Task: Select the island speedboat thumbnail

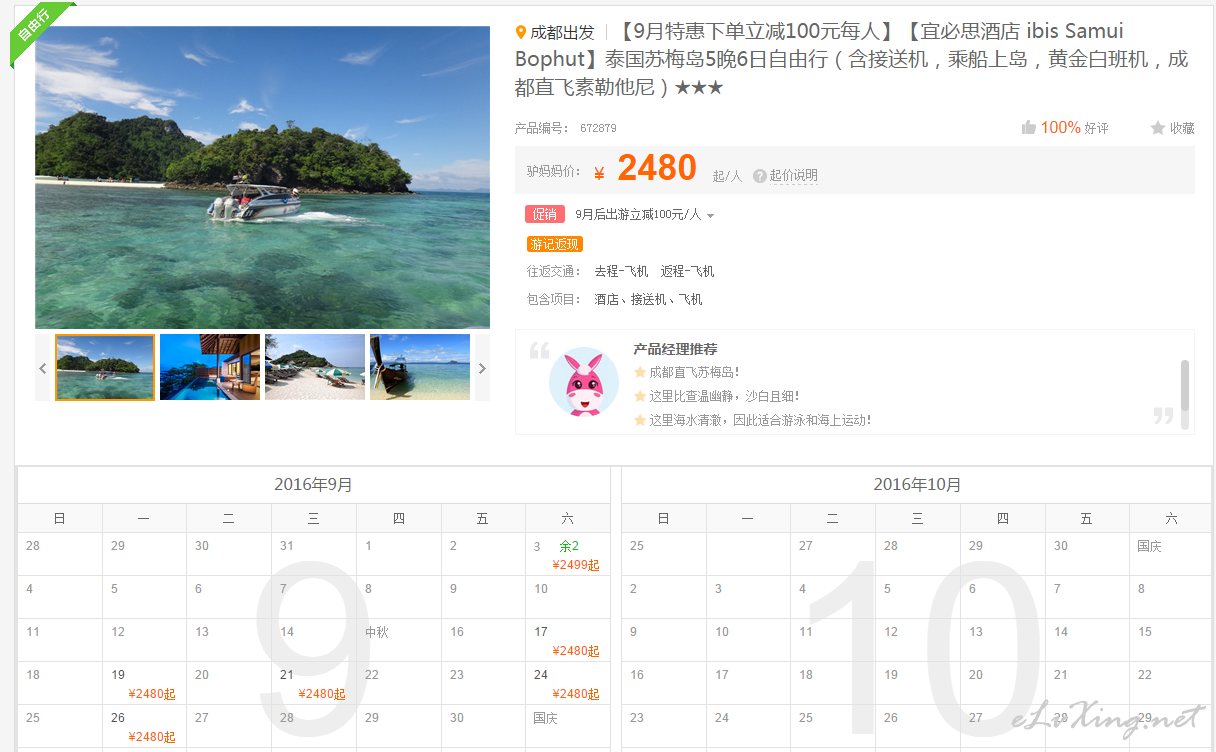Action: tap(105, 367)
